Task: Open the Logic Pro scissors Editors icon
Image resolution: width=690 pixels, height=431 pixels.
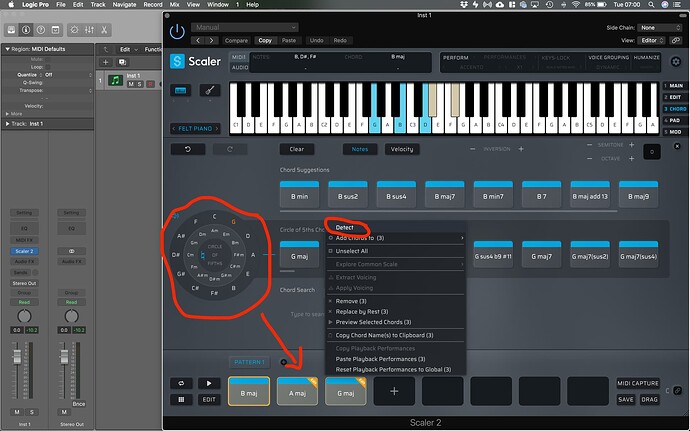Action: [104, 30]
